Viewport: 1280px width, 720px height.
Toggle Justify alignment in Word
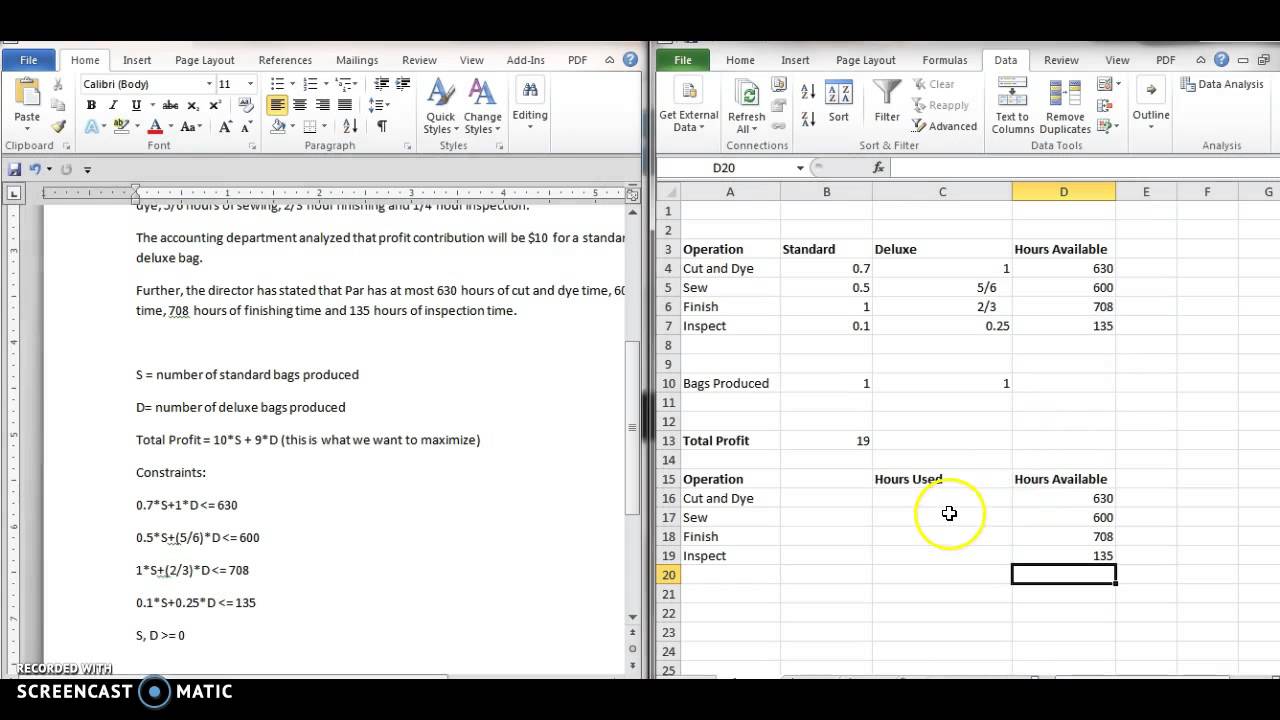345,106
